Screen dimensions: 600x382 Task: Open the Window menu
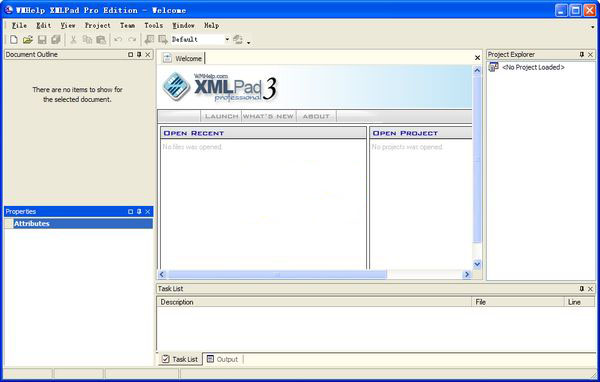click(183, 26)
